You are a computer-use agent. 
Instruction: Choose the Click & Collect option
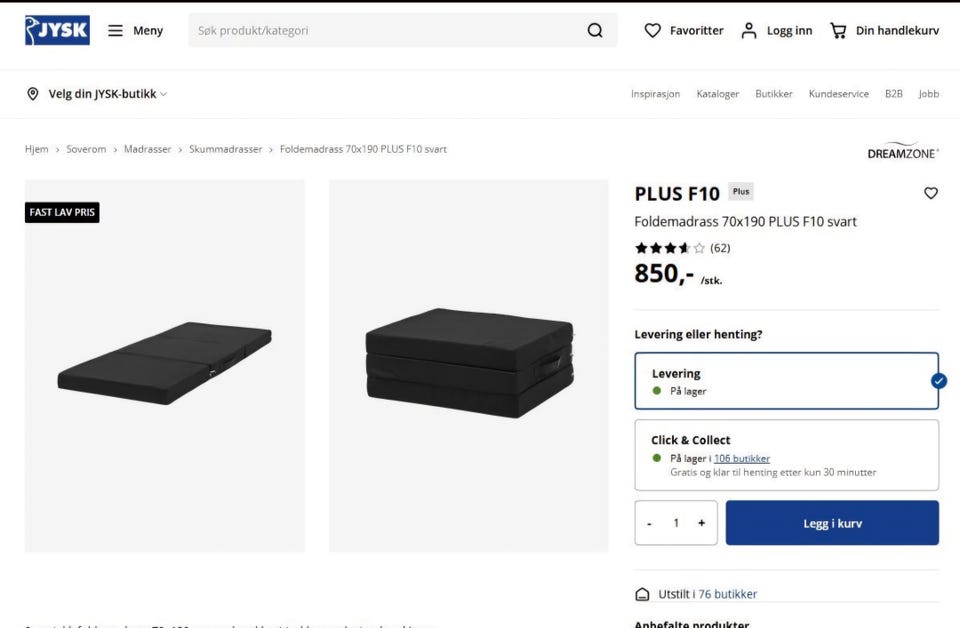786,455
